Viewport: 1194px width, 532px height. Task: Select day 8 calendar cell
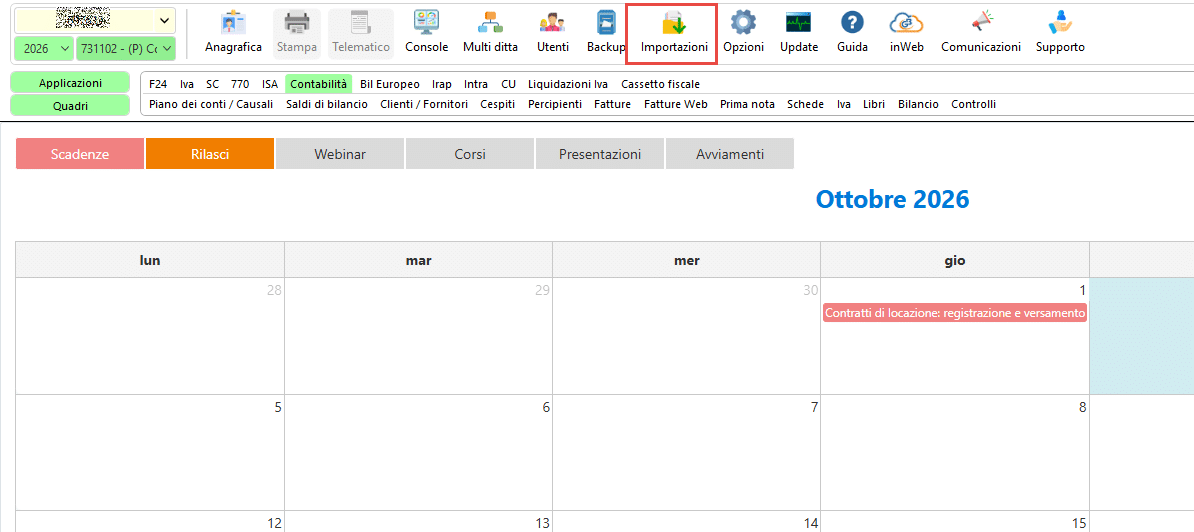(955, 452)
